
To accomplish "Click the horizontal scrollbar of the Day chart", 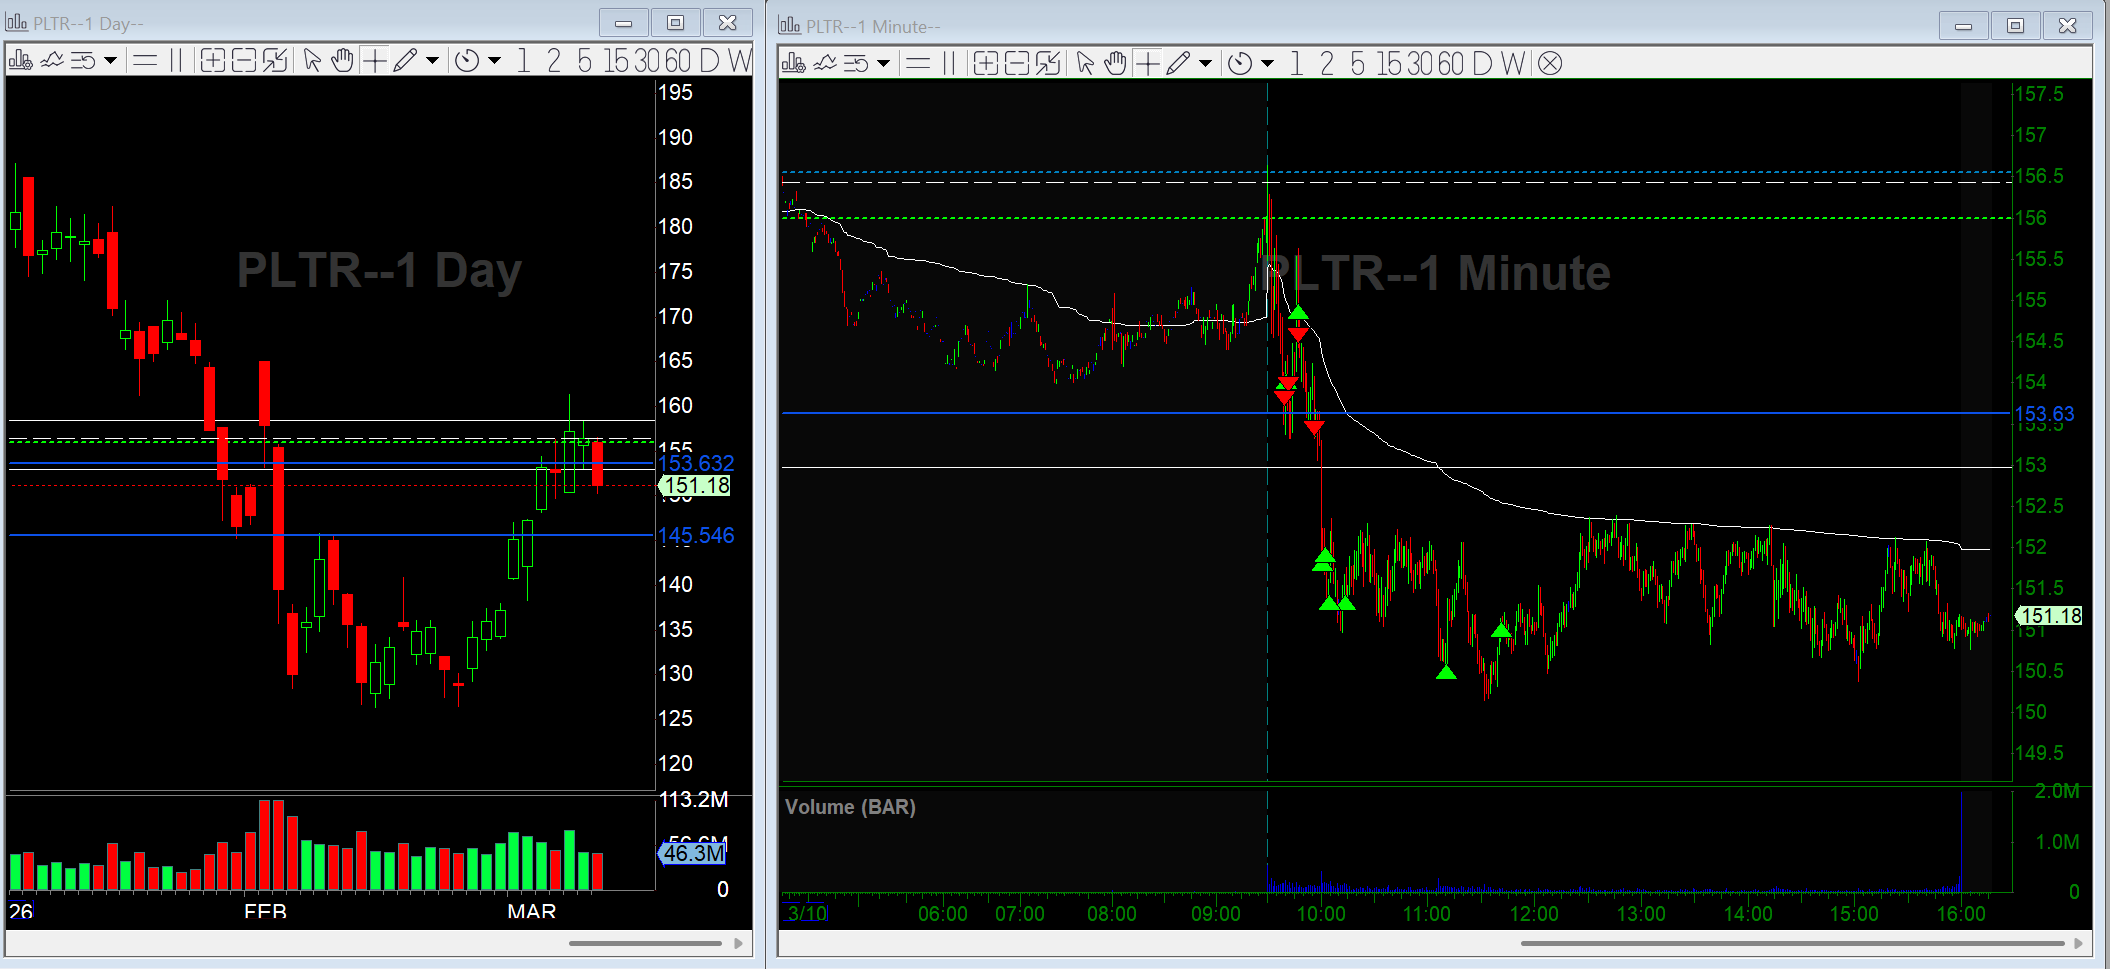I will click(645, 943).
